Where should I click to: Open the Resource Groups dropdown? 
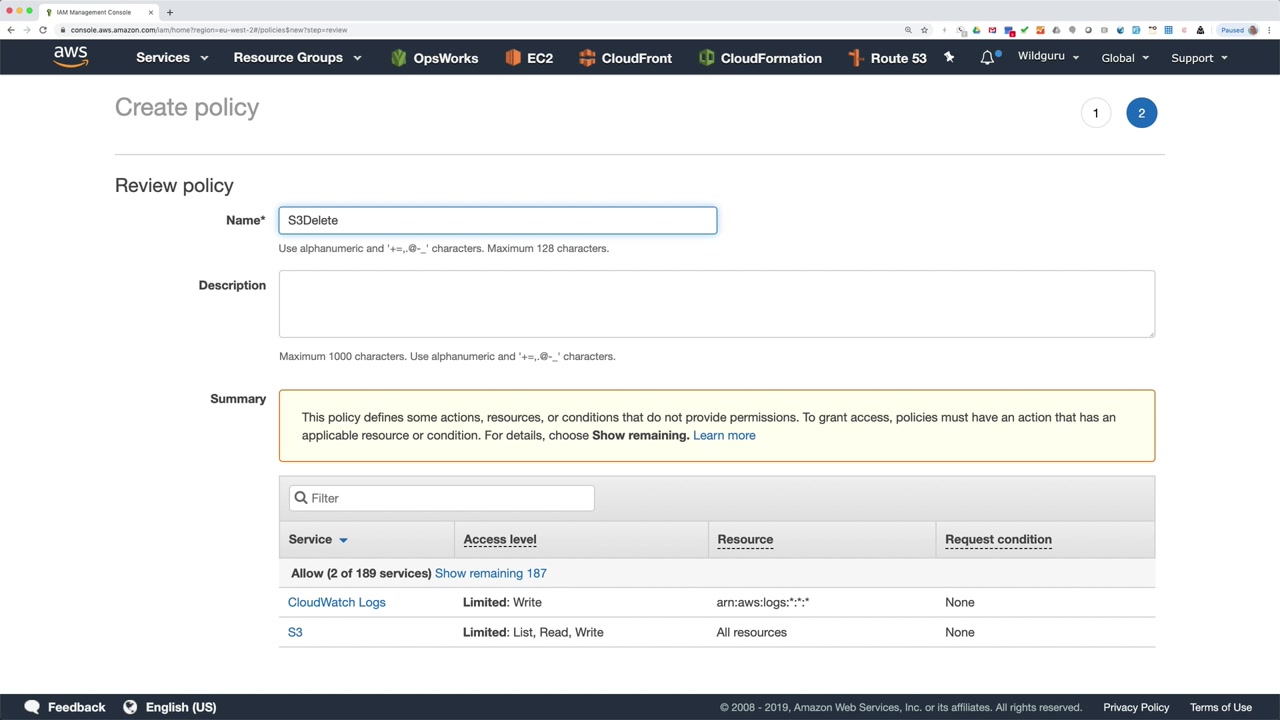(x=297, y=58)
